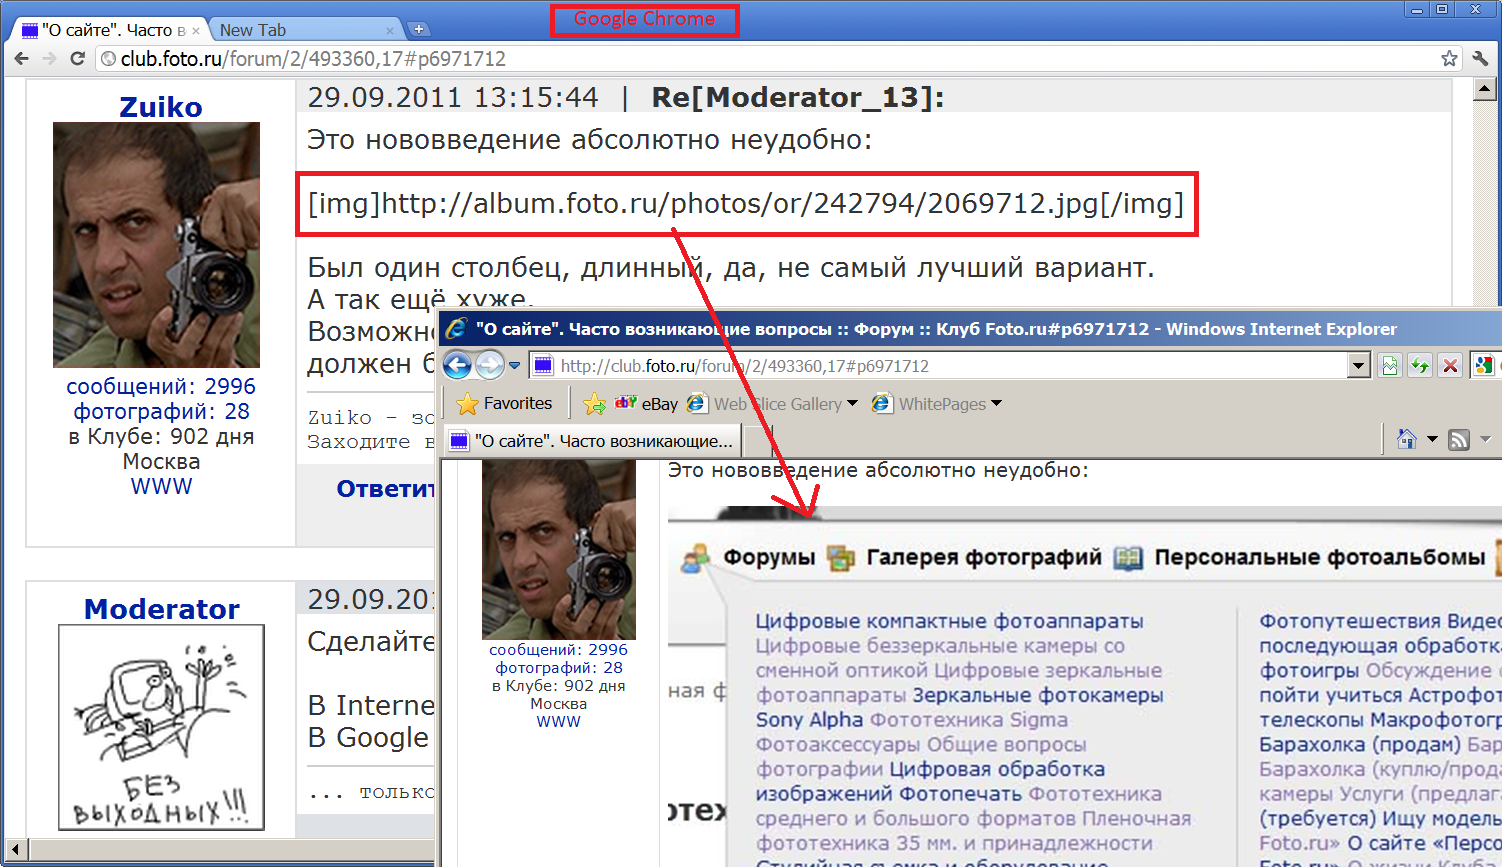
Task: Go back in the Chrome window
Action: 21,59
